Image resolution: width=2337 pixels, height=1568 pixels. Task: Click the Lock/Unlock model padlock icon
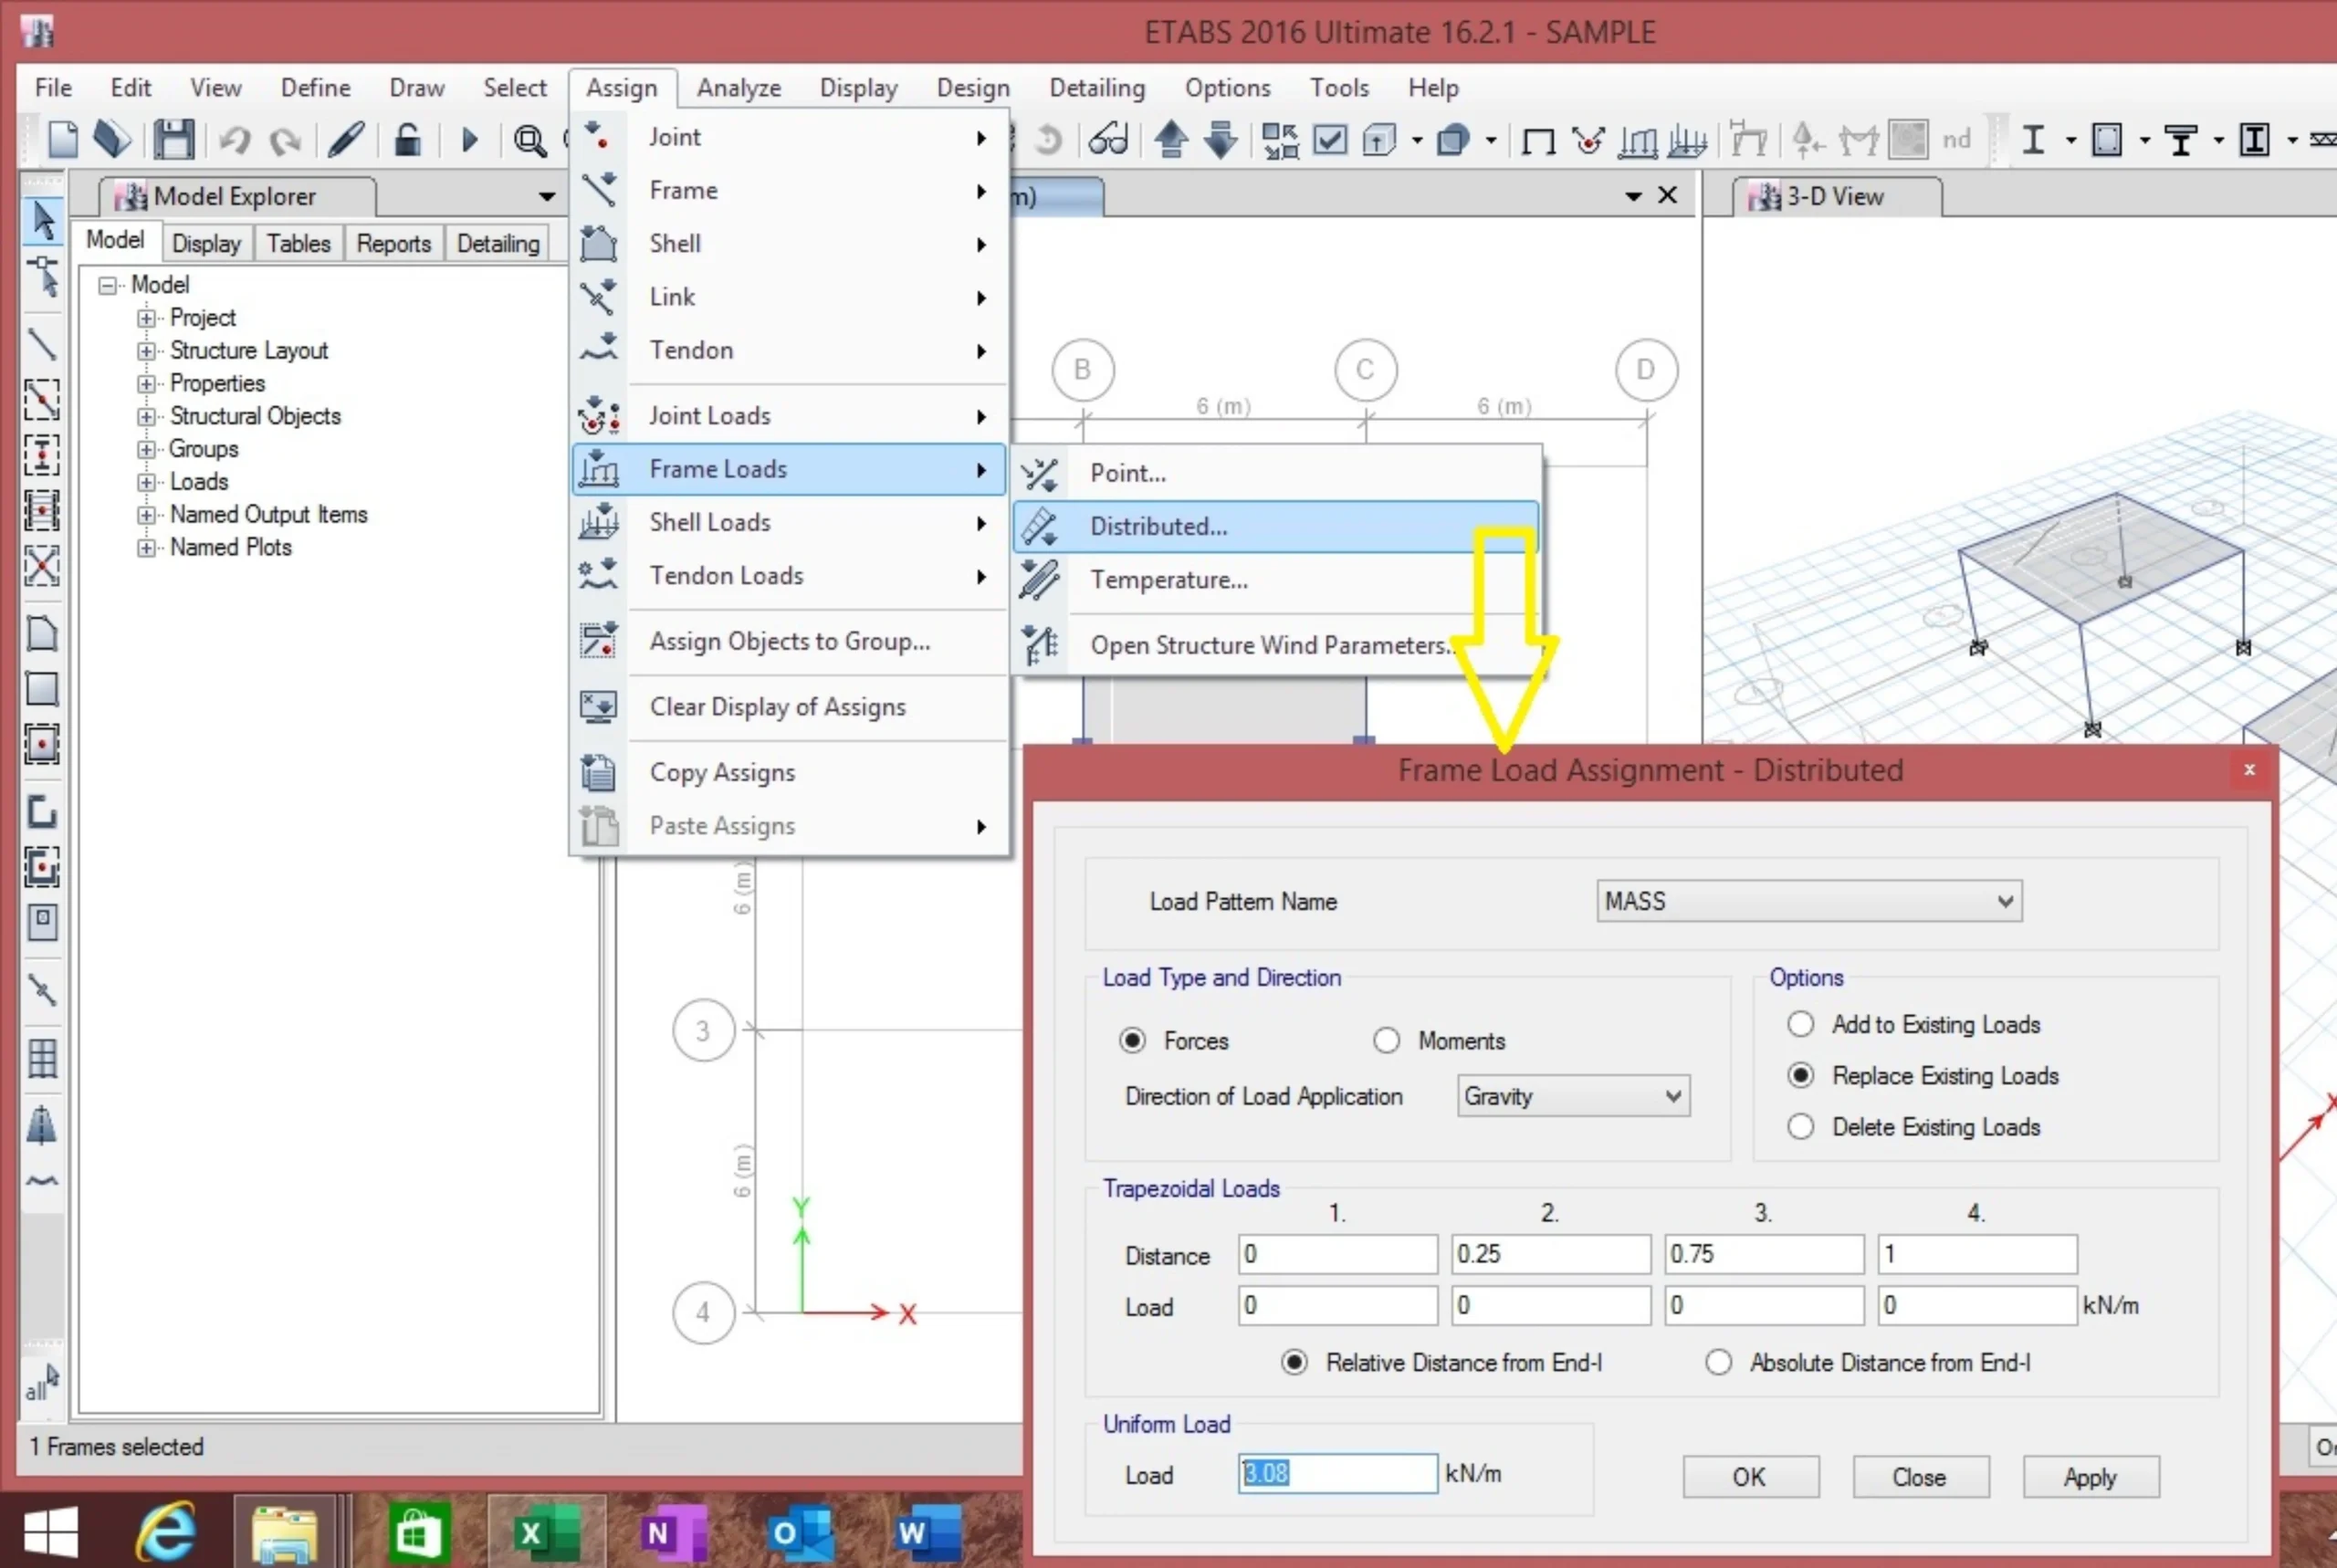pos(407,140)
